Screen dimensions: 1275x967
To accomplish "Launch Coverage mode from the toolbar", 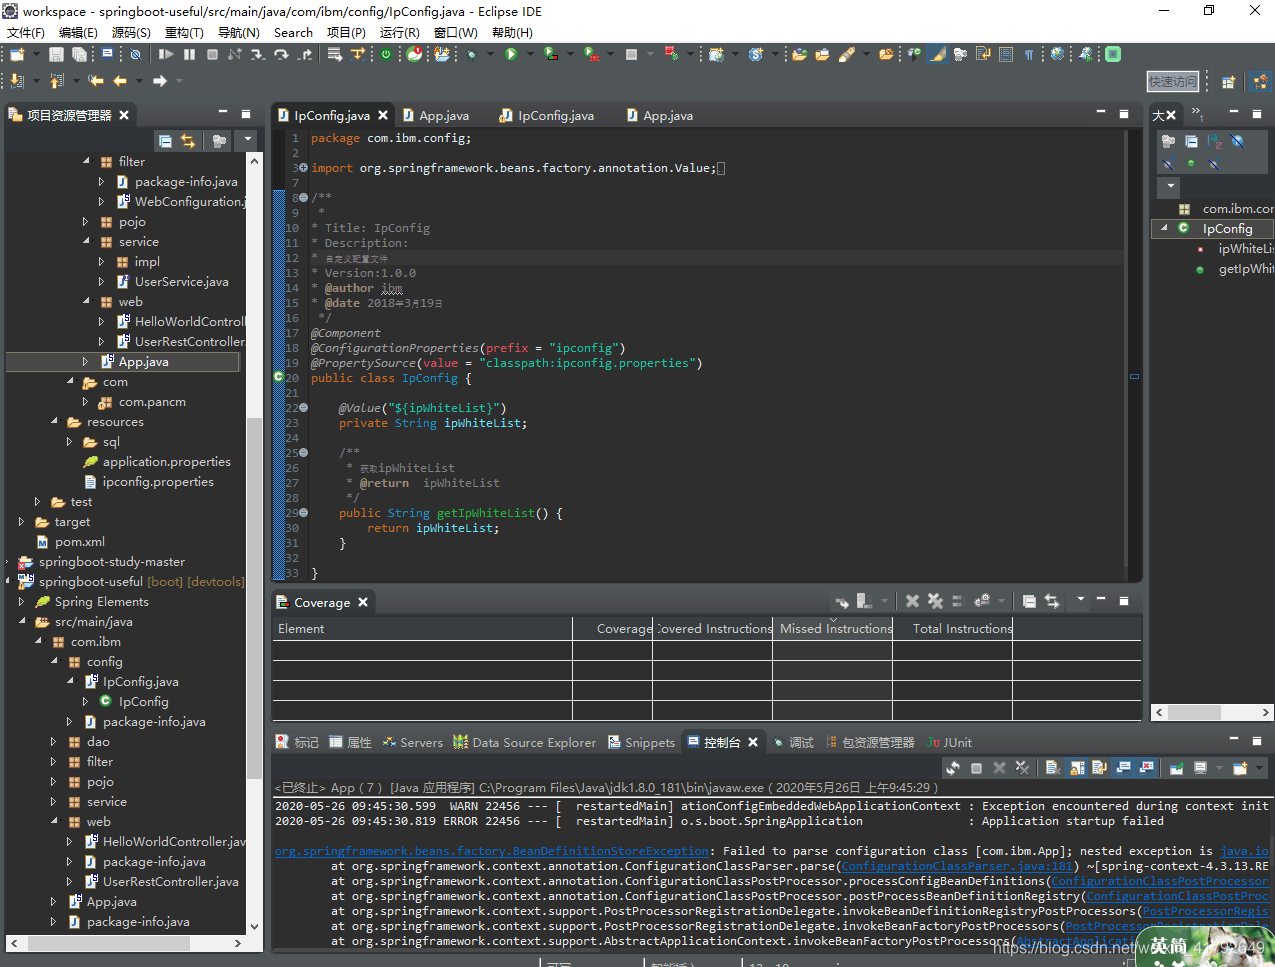I will click(551, 54).
